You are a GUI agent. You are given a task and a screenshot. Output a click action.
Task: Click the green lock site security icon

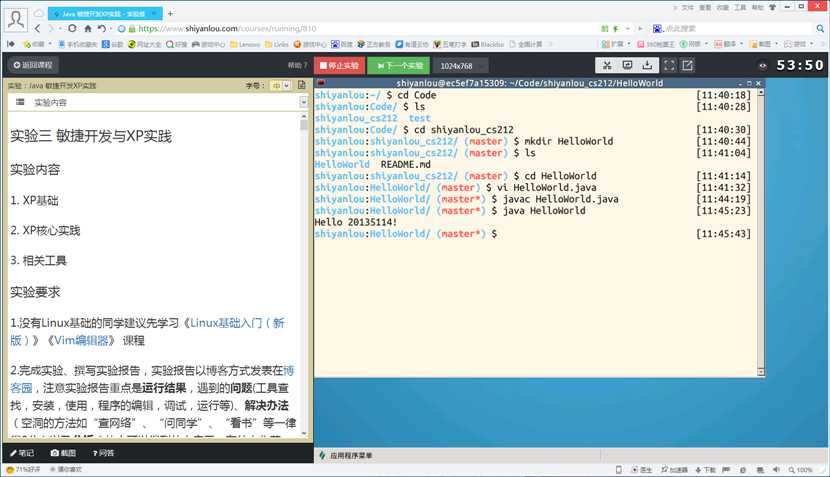[132, 29]
